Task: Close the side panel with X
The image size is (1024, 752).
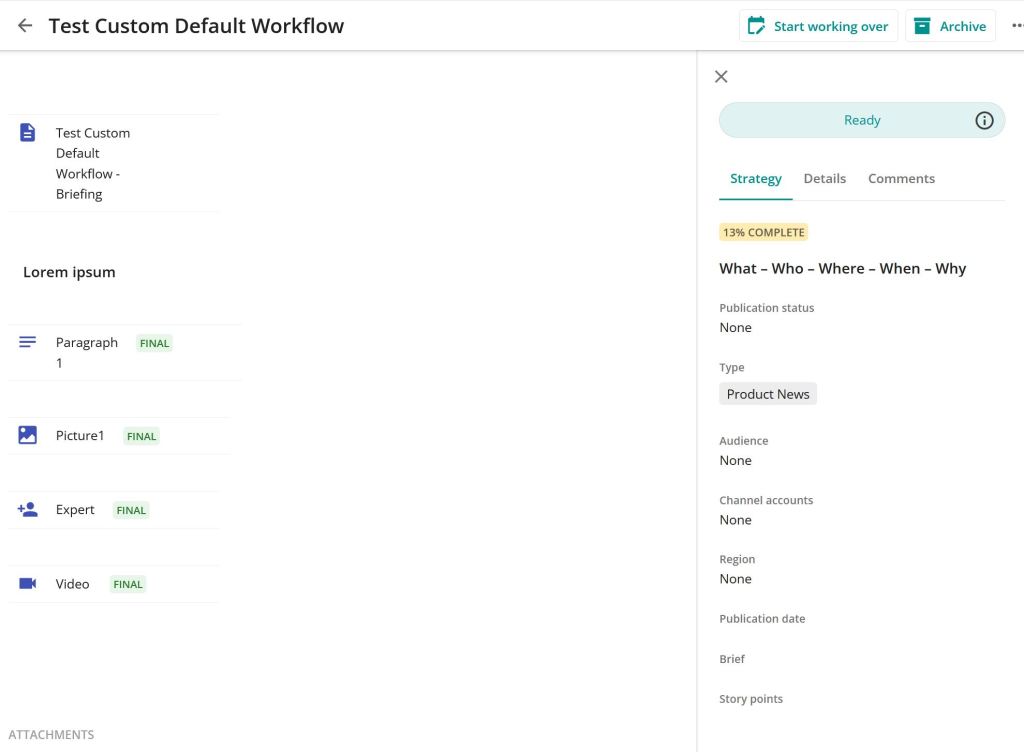Action: tap(721, 77)
